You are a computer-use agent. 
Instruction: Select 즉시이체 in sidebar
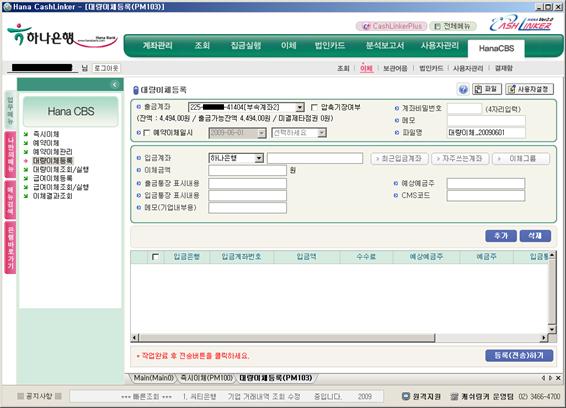(x=46, y=134)
